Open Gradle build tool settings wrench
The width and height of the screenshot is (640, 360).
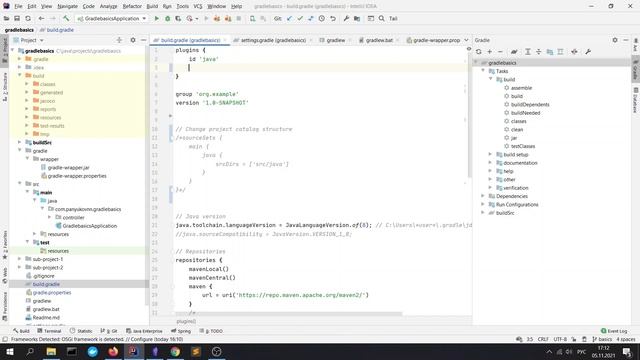588,52
